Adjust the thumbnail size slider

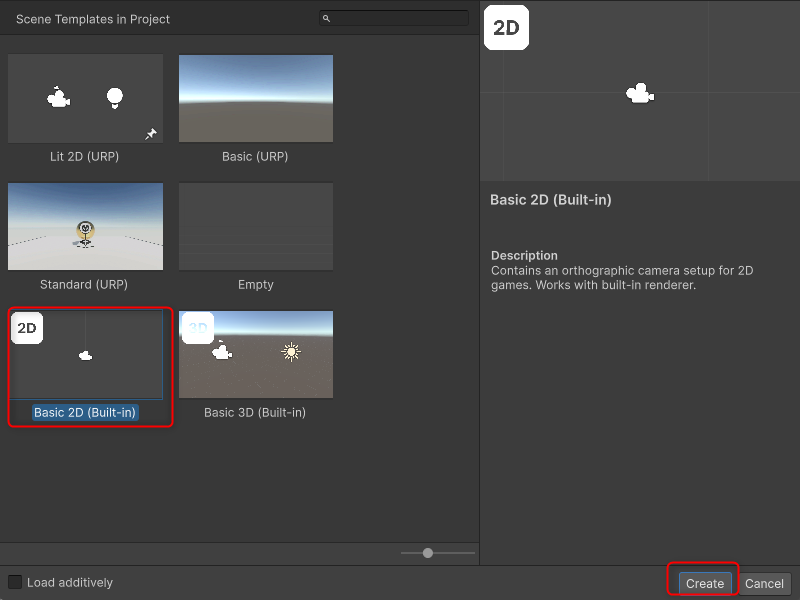(438, 553)
